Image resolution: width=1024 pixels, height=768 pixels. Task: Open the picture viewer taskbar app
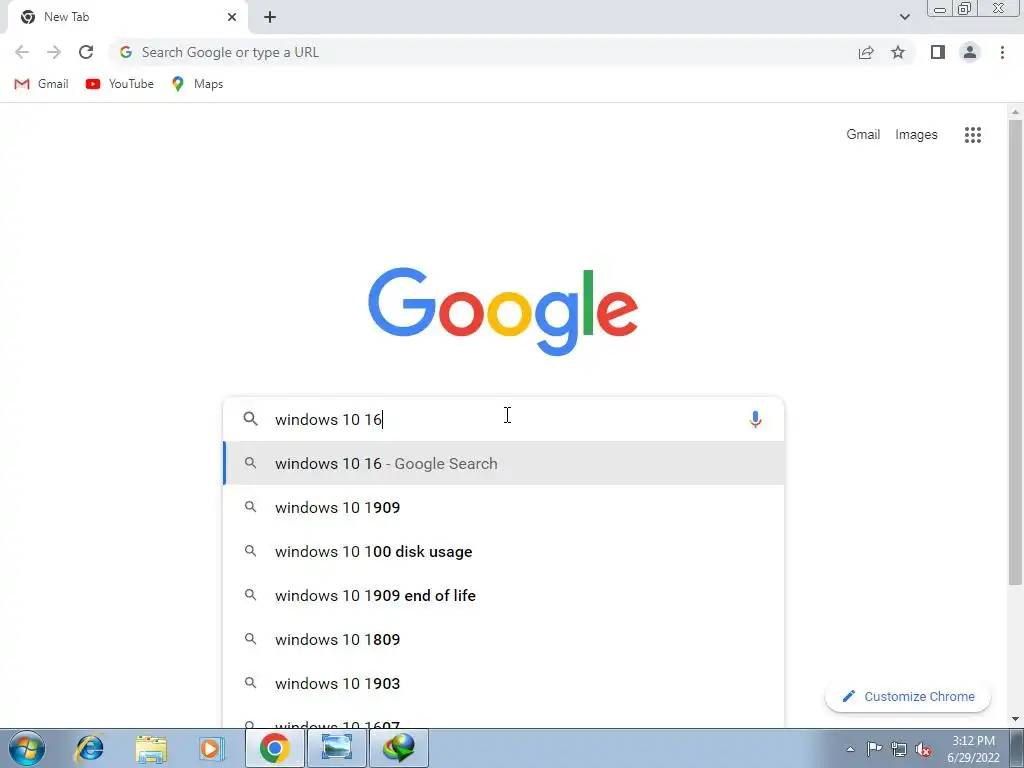337,748
